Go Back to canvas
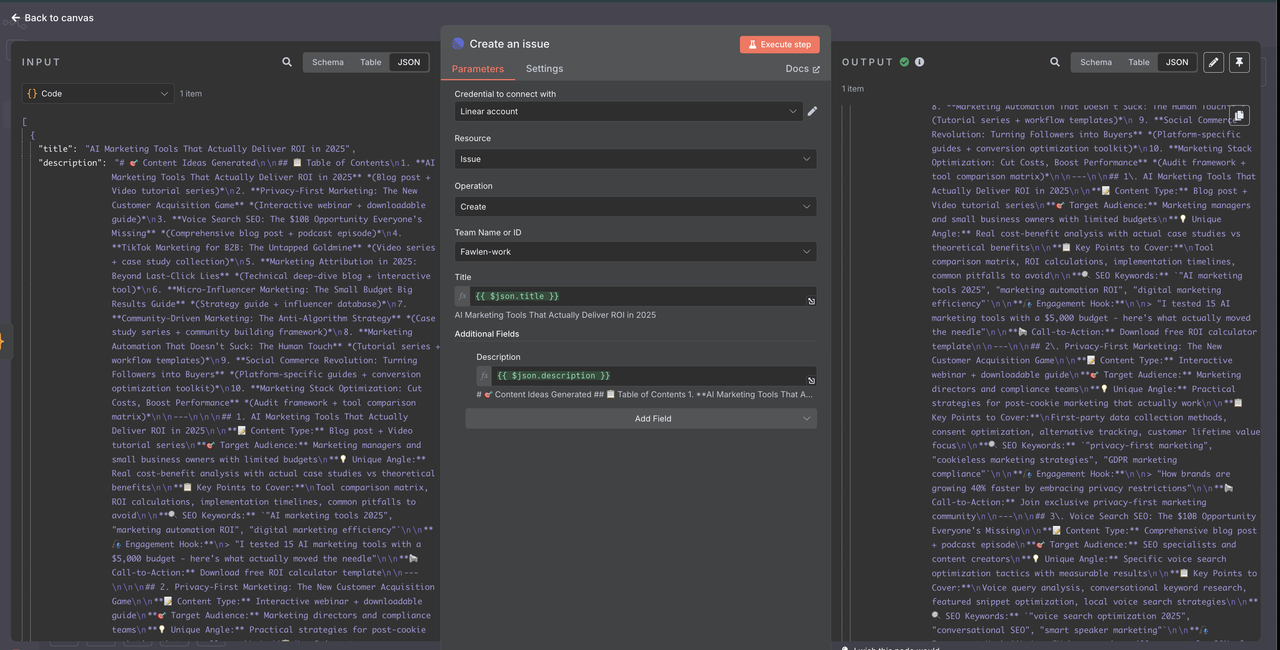The width and height of the screenshot is (1280, 650). pyautogui.click(x=52, y=18)
